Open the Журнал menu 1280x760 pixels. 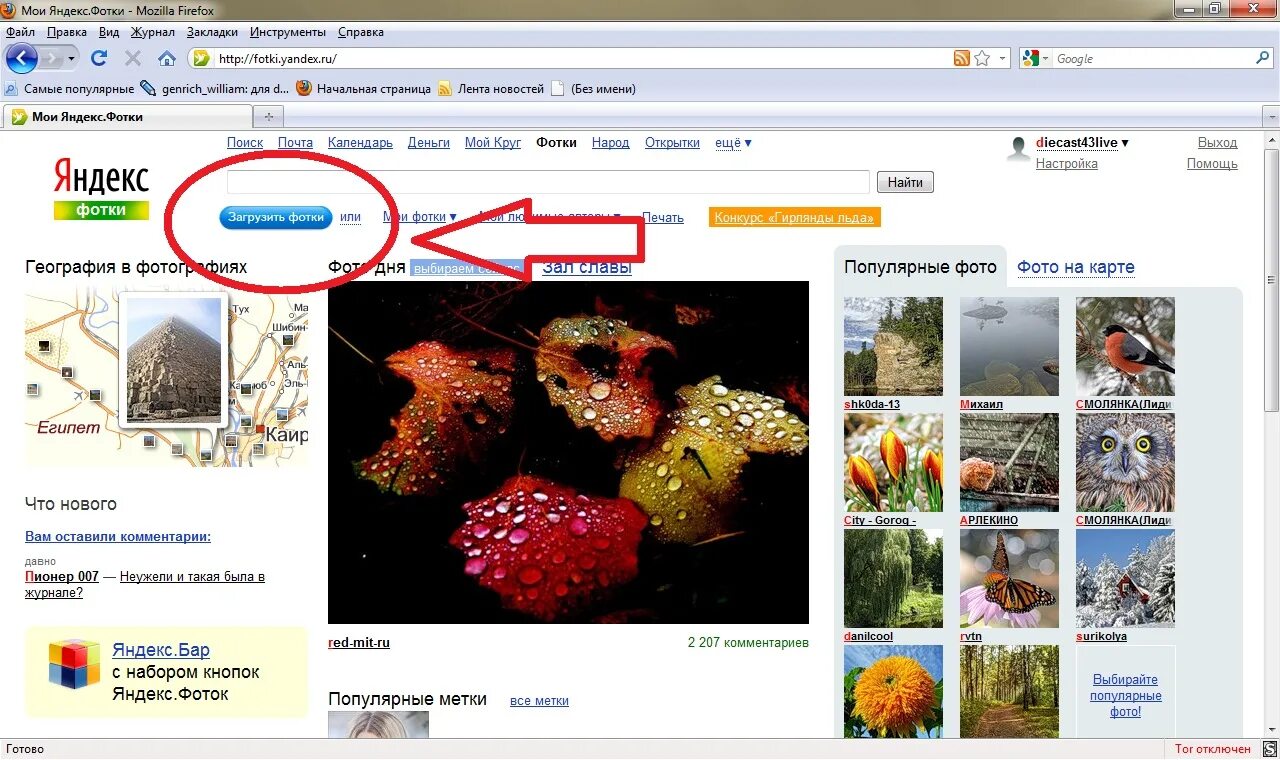click(153, 32)
